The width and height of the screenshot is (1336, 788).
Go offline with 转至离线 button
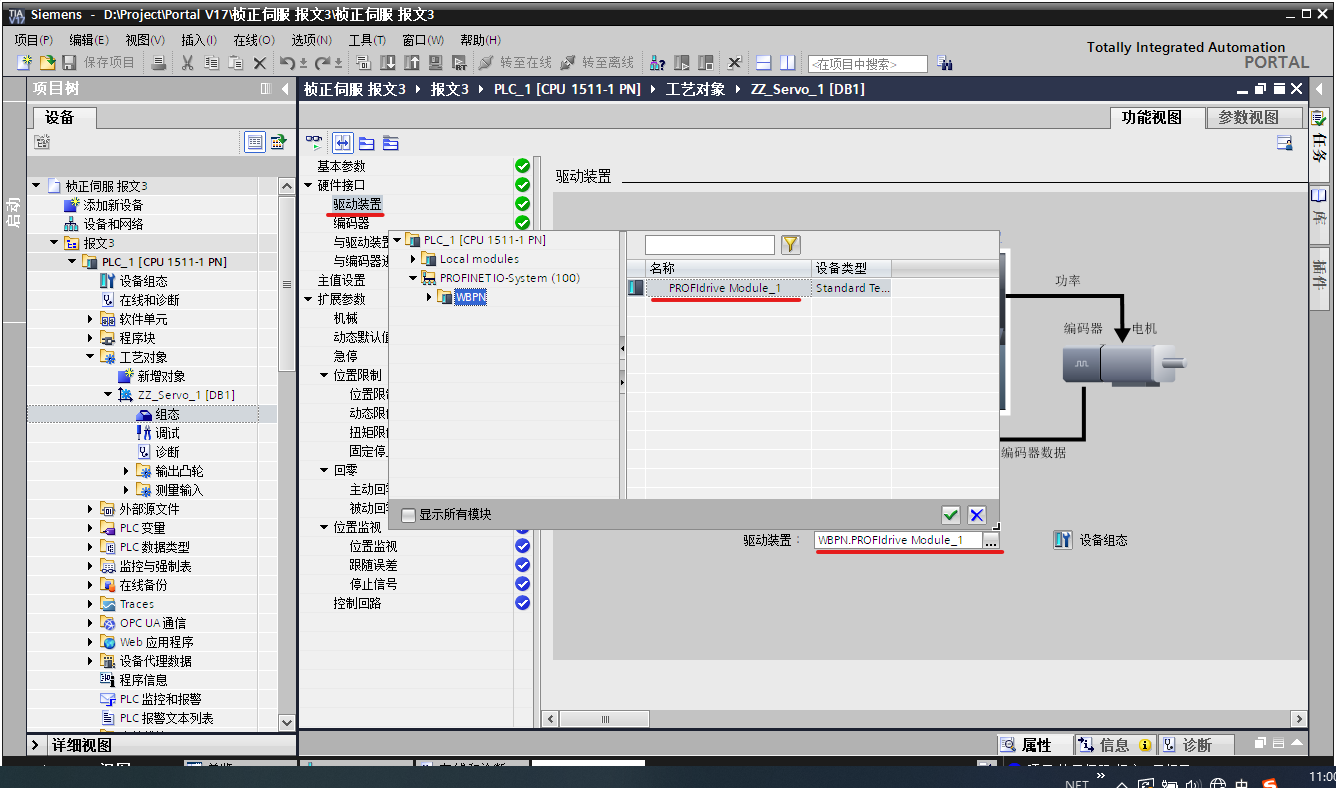pos(597,63)
